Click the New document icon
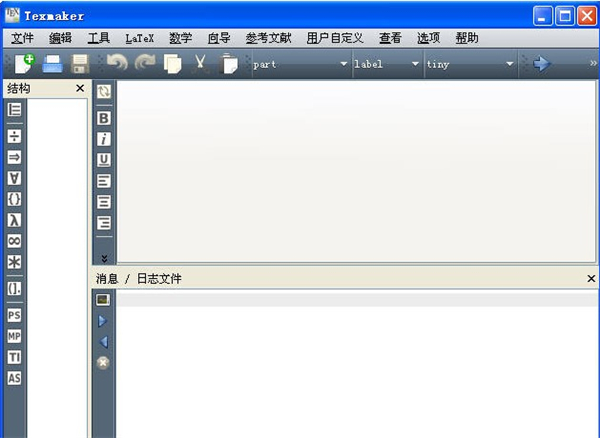Image resolution: width=600 pixels, height=438 pixels. click(23, 64)
